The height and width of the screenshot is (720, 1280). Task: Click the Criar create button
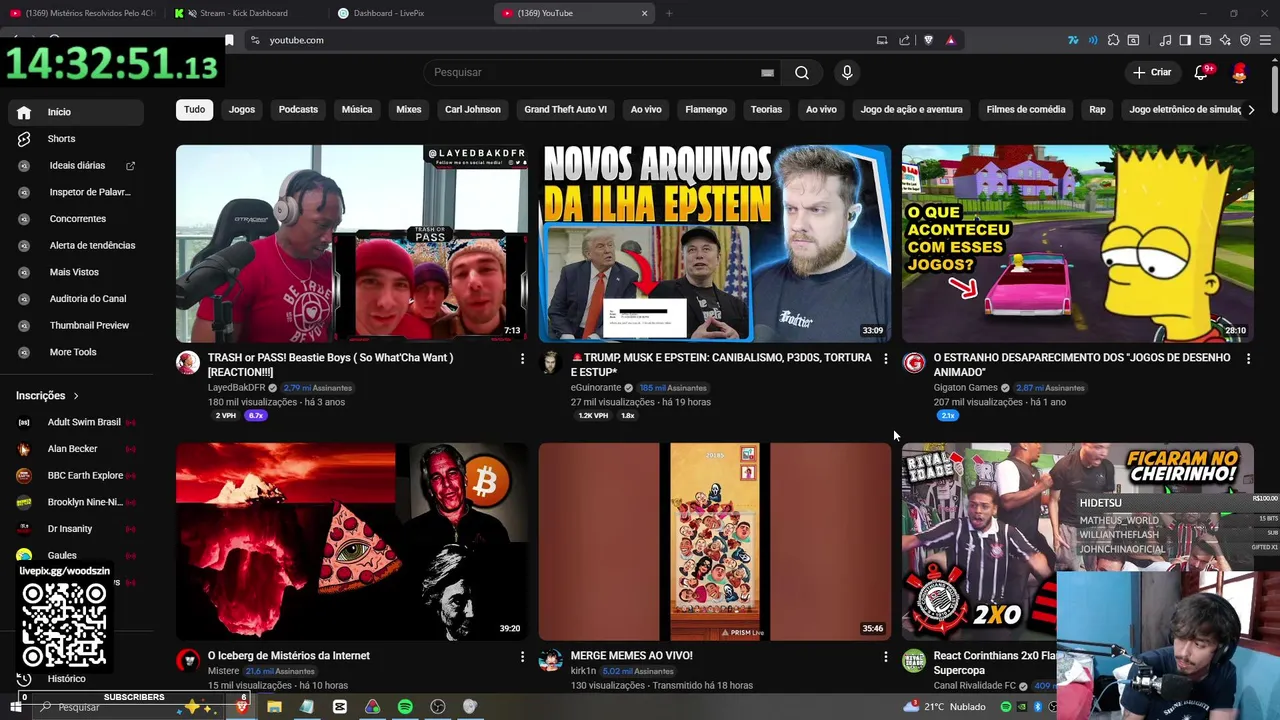click(x=1152, y=72)
